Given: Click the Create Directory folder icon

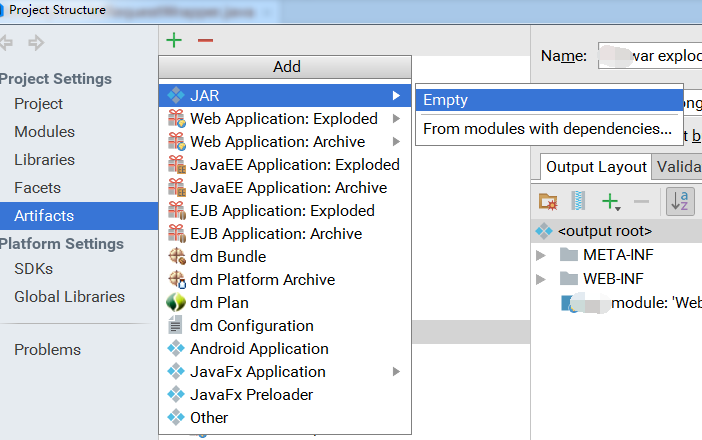Looking at the screenshot, I should point(548,201).
